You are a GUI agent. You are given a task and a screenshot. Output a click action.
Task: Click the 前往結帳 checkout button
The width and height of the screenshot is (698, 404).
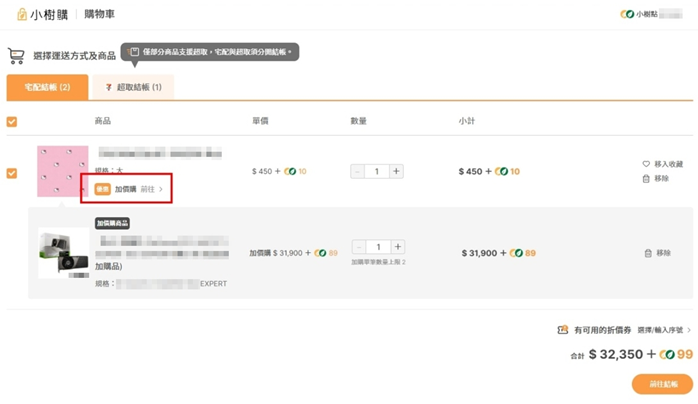[662, 384]
